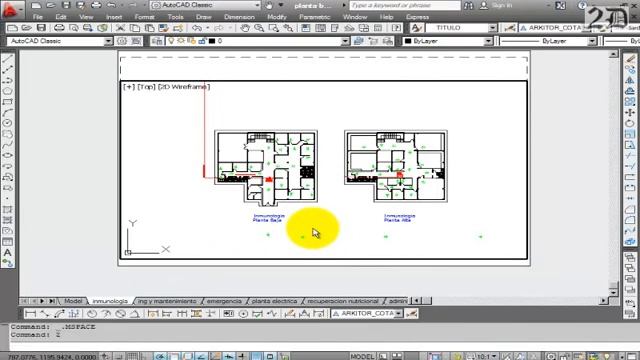Open the Modify menu
Viewport: 640px width, 360px height.
pos(277,17)
